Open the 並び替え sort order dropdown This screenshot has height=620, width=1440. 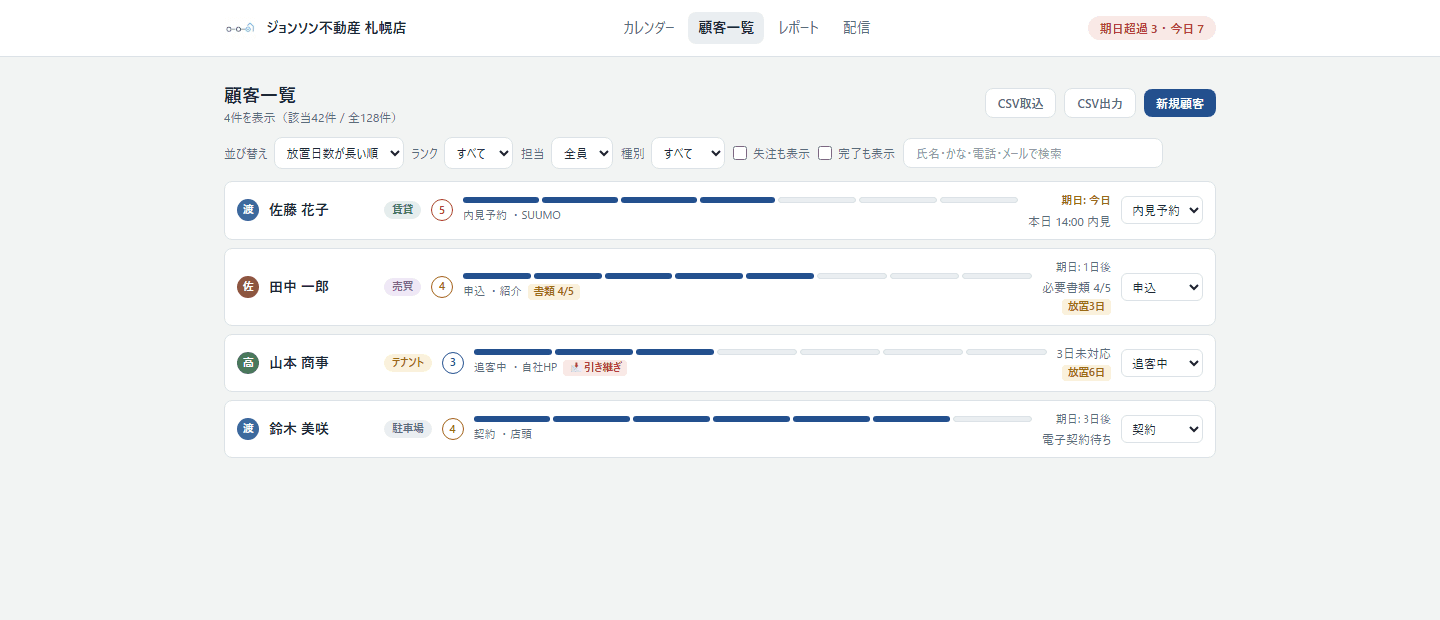pyautogui.click(x=339, y=153)
